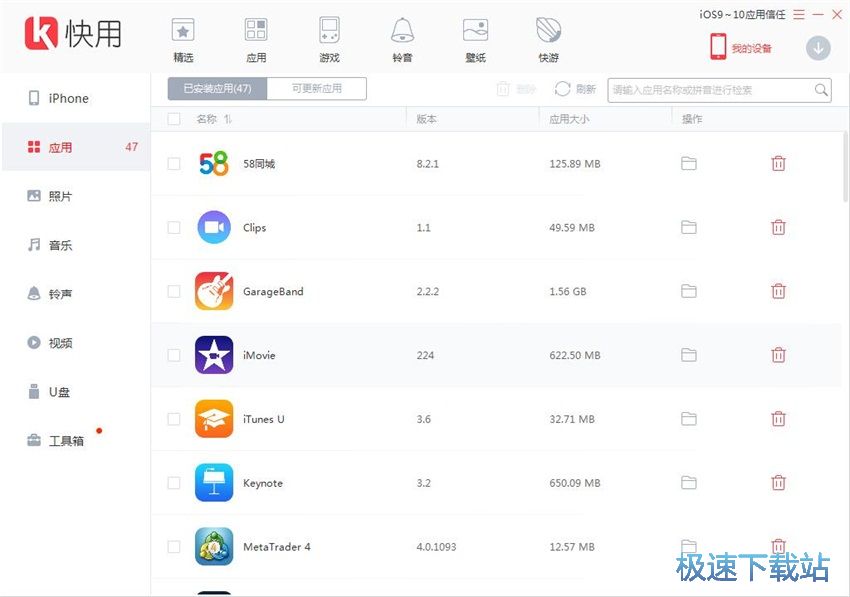The image size is (850, 597).
Task: Click the GarageBand app icon
Action: [x=214, y=291]
